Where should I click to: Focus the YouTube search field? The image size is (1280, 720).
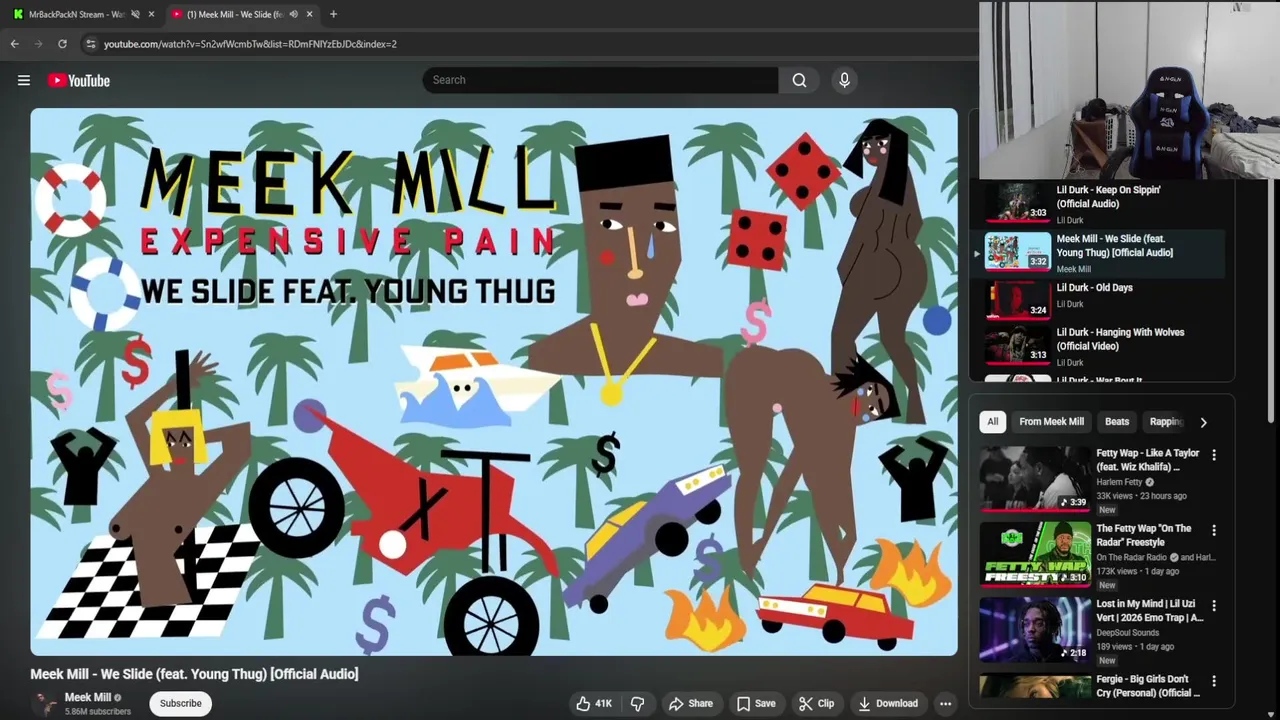(x=600, y=80)
